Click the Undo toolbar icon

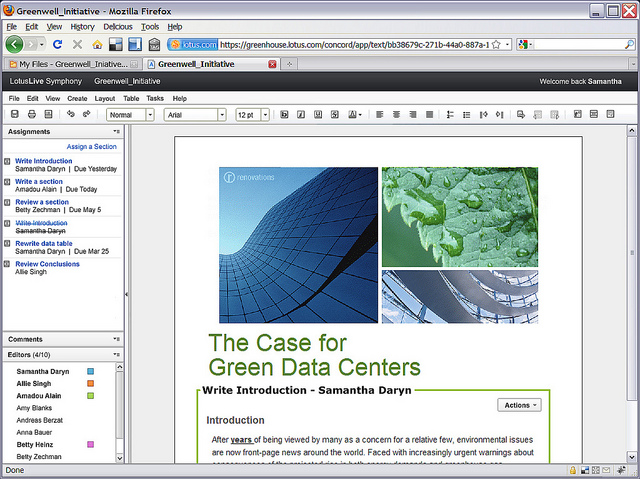(71, 114)
